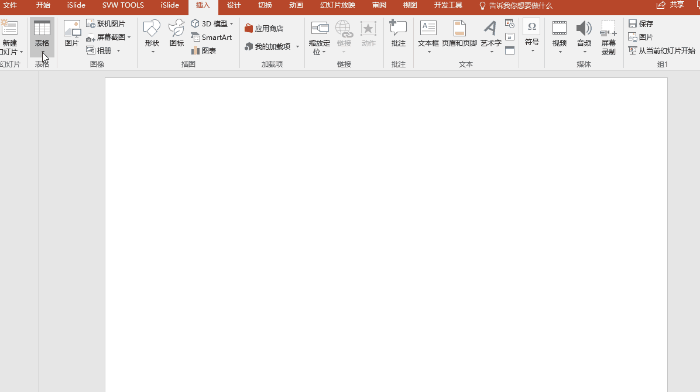
Task: Switch to the SVW TOOLS tab
Action: coord(123,5)
